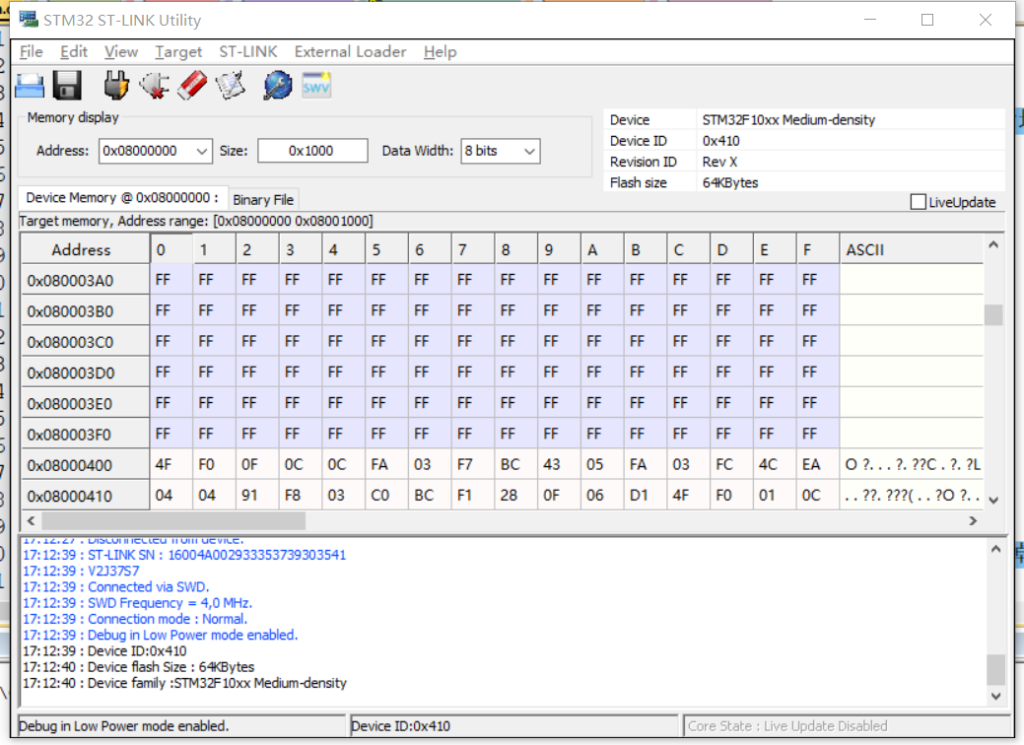Click the memory grid vertical scrollbar thumb
This screenshot has width=1024, height=745.
point(993,315)
